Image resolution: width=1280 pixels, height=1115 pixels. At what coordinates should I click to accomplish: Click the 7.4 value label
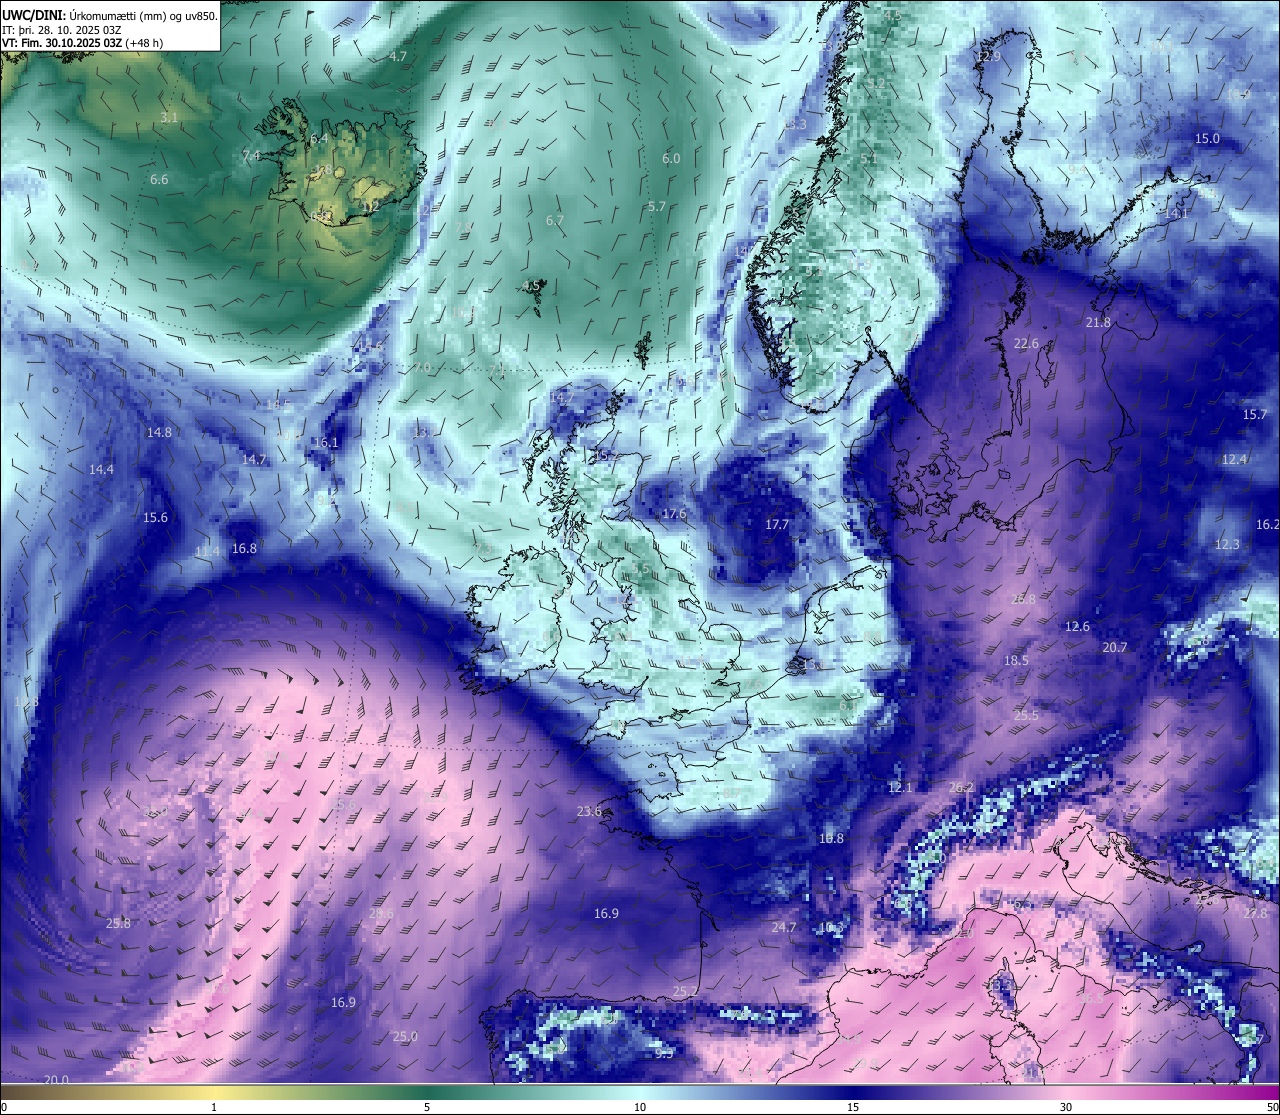[x=251, y=156]
